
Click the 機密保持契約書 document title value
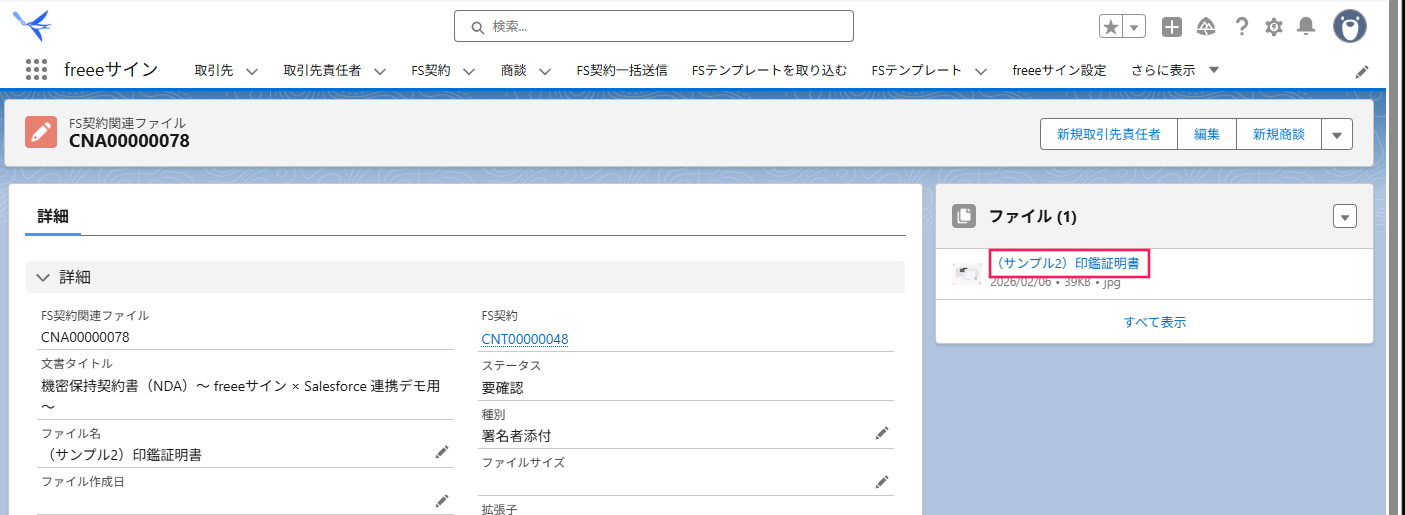(240, 396)
